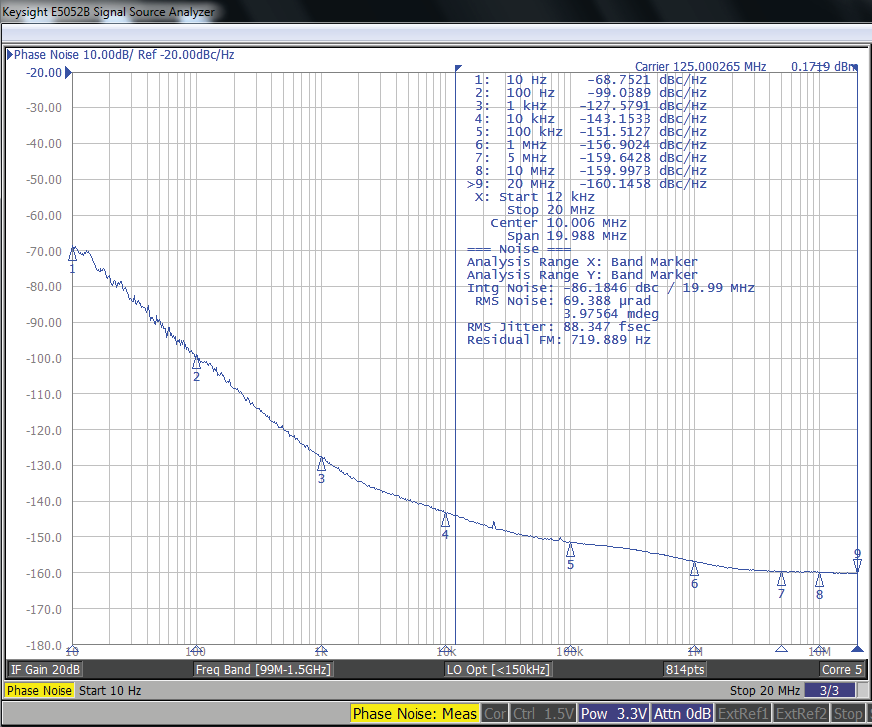872x727 pixels.
Task: Select marker 9 on the noise trace
Action: coord(858,560)
